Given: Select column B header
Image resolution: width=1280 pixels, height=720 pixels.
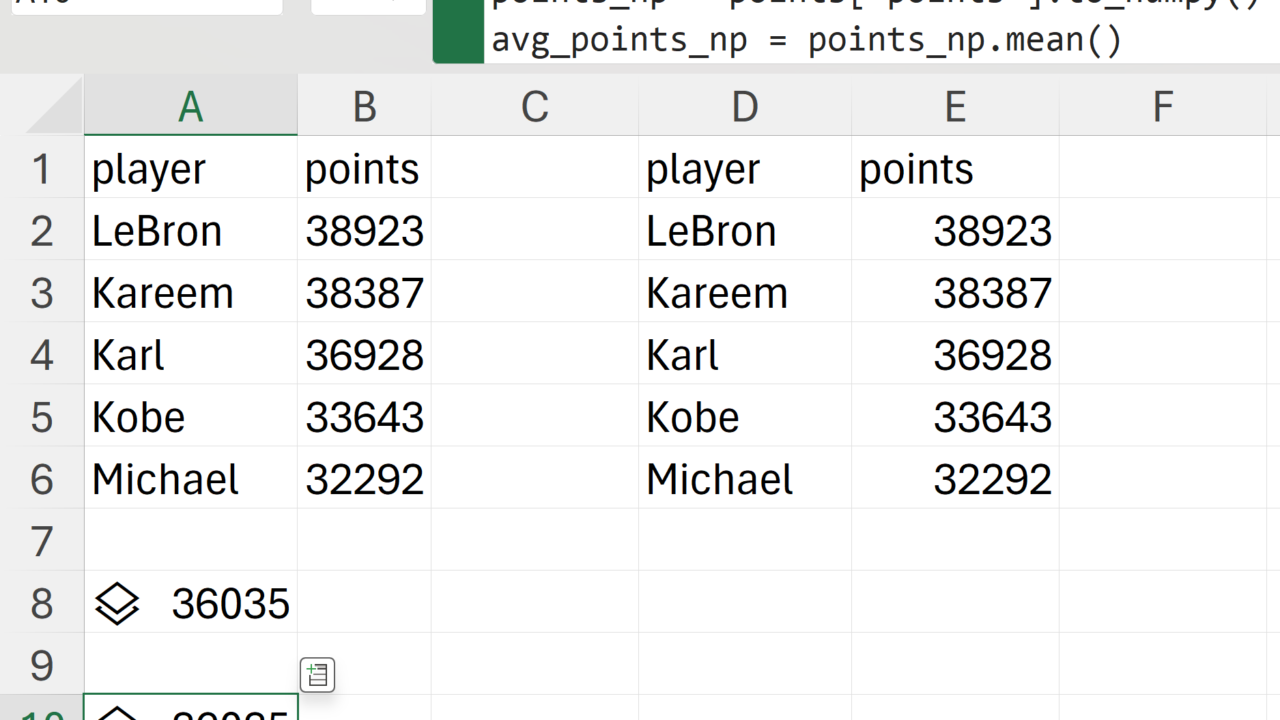Looking at the screenshot, I should [x=364, y=106].
